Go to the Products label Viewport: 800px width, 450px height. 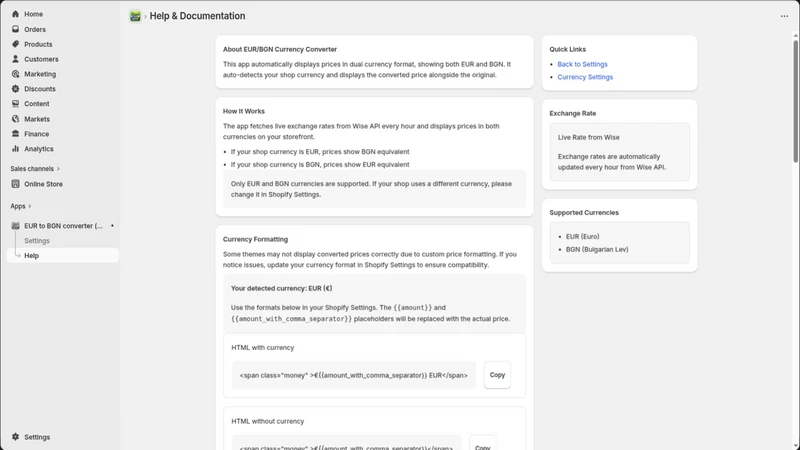click(x=38, y=44)
